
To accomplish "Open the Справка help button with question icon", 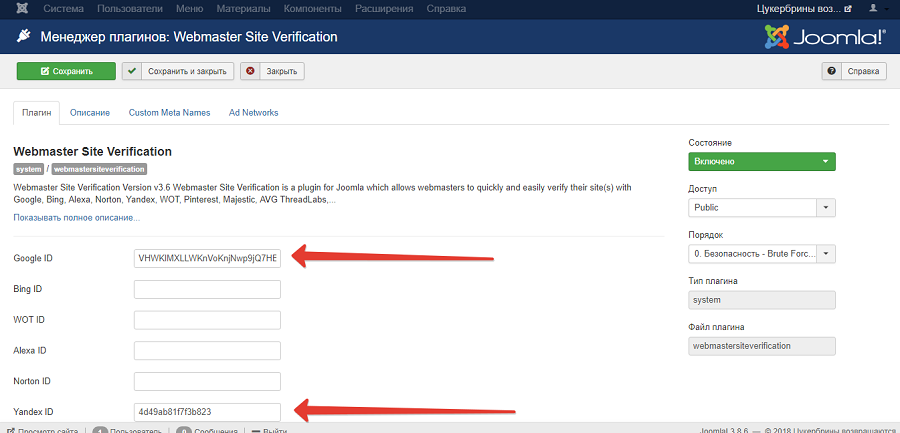I will click(x=853, y=71).
